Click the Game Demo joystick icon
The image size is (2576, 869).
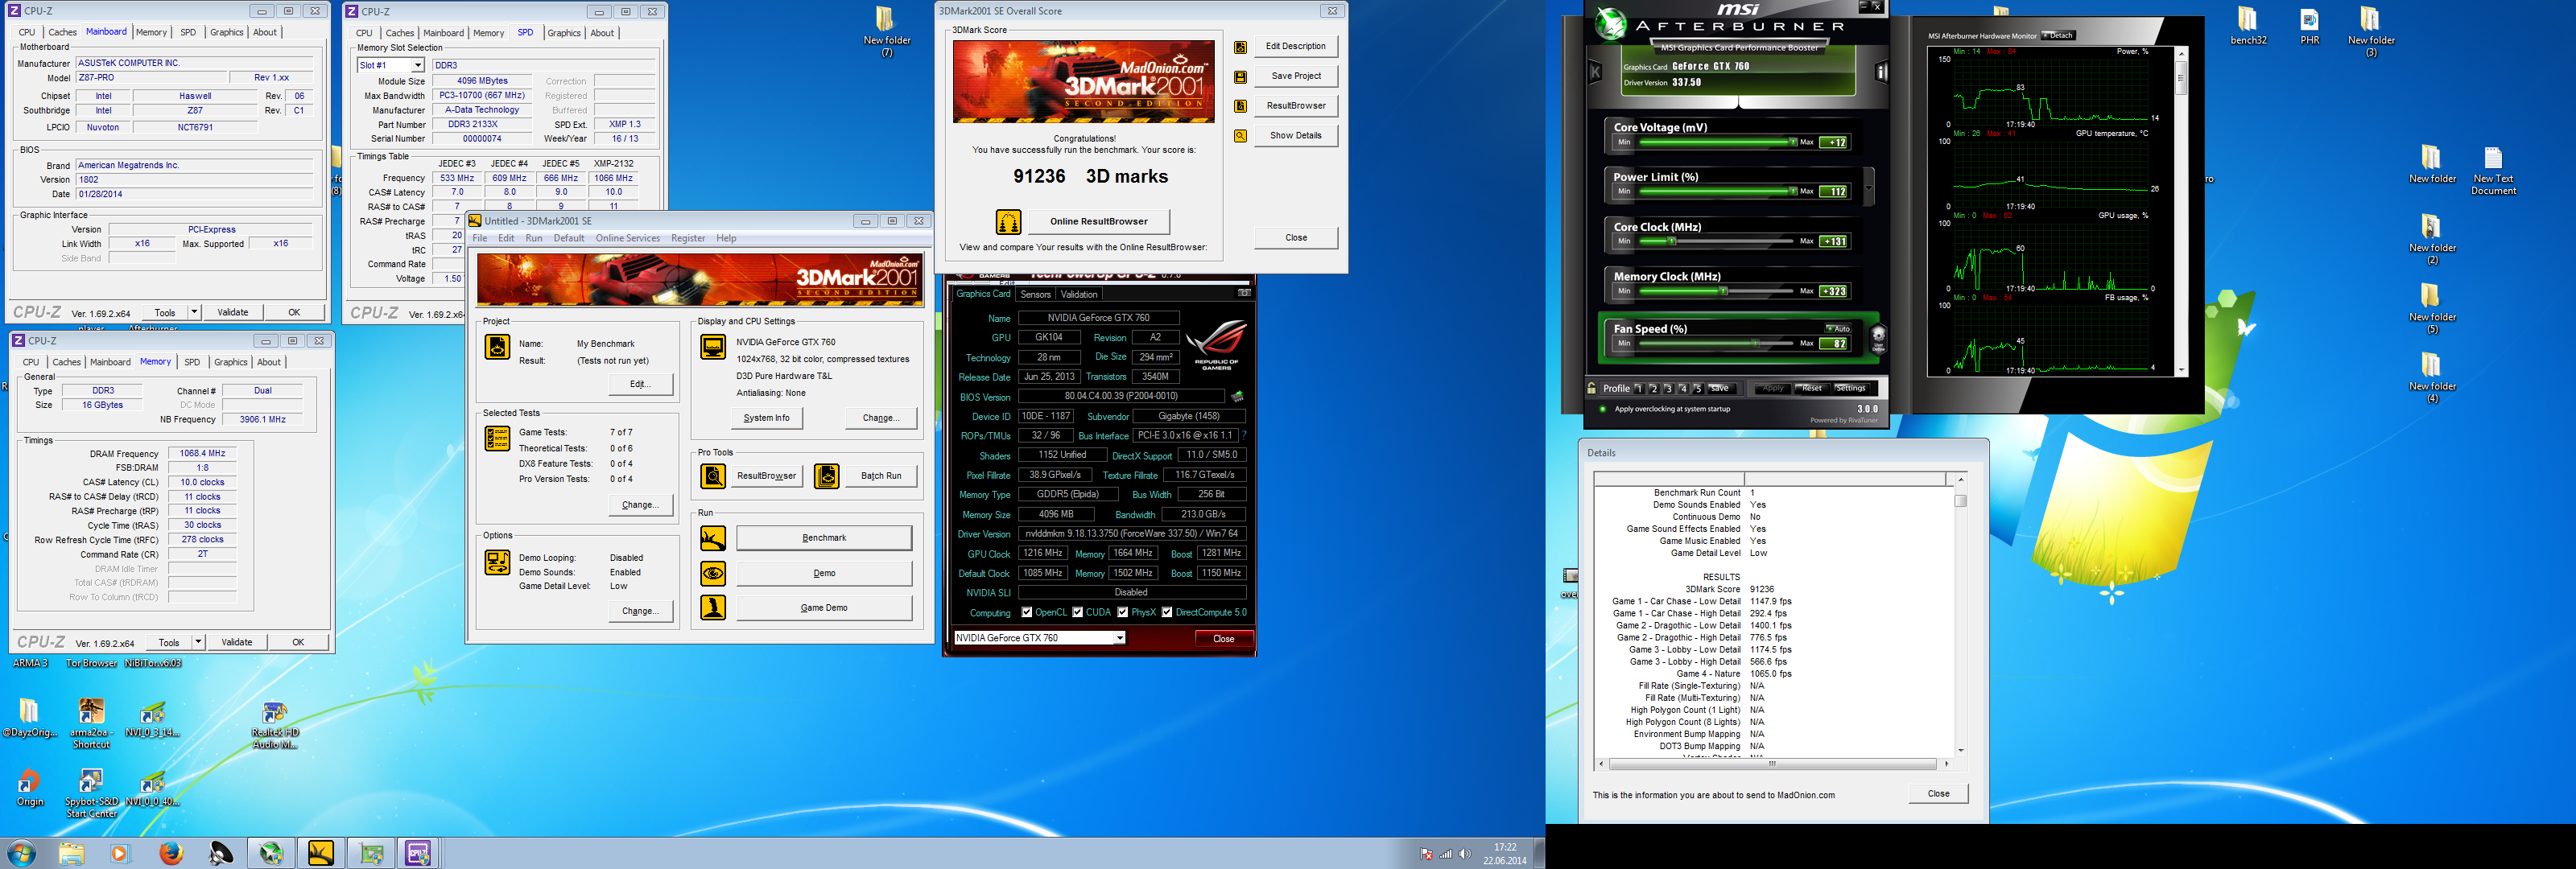point(713,607)
